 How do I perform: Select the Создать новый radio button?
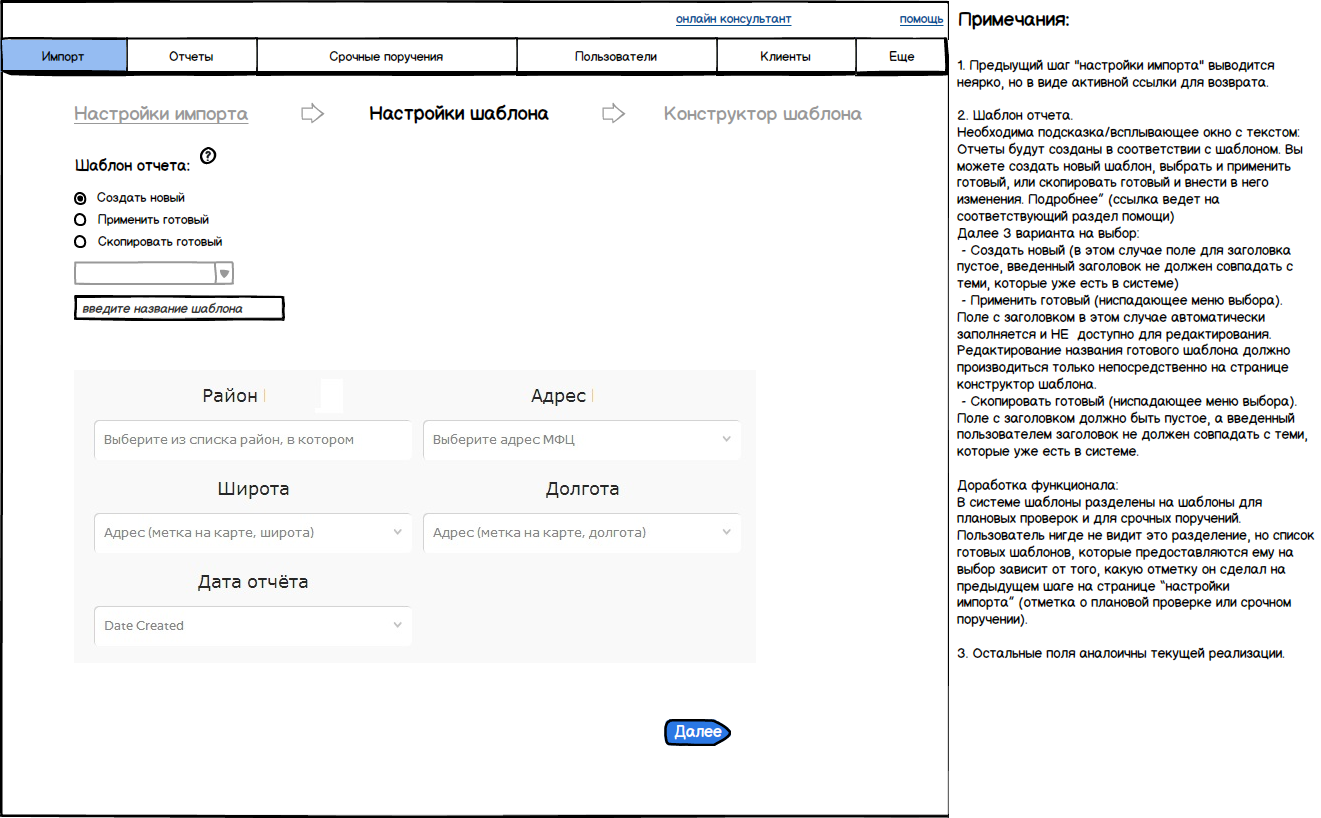[80, 198]
